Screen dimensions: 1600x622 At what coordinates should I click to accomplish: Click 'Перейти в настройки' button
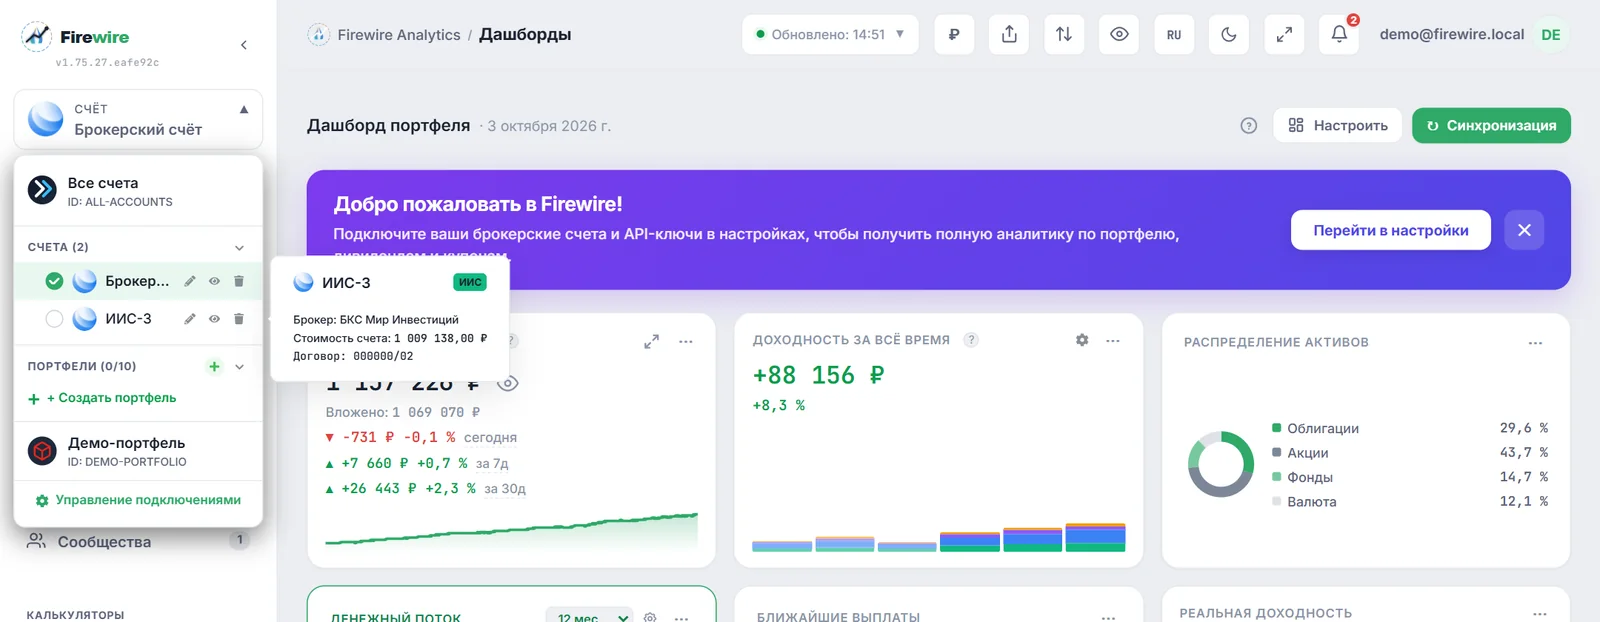tap(1391, 230)
